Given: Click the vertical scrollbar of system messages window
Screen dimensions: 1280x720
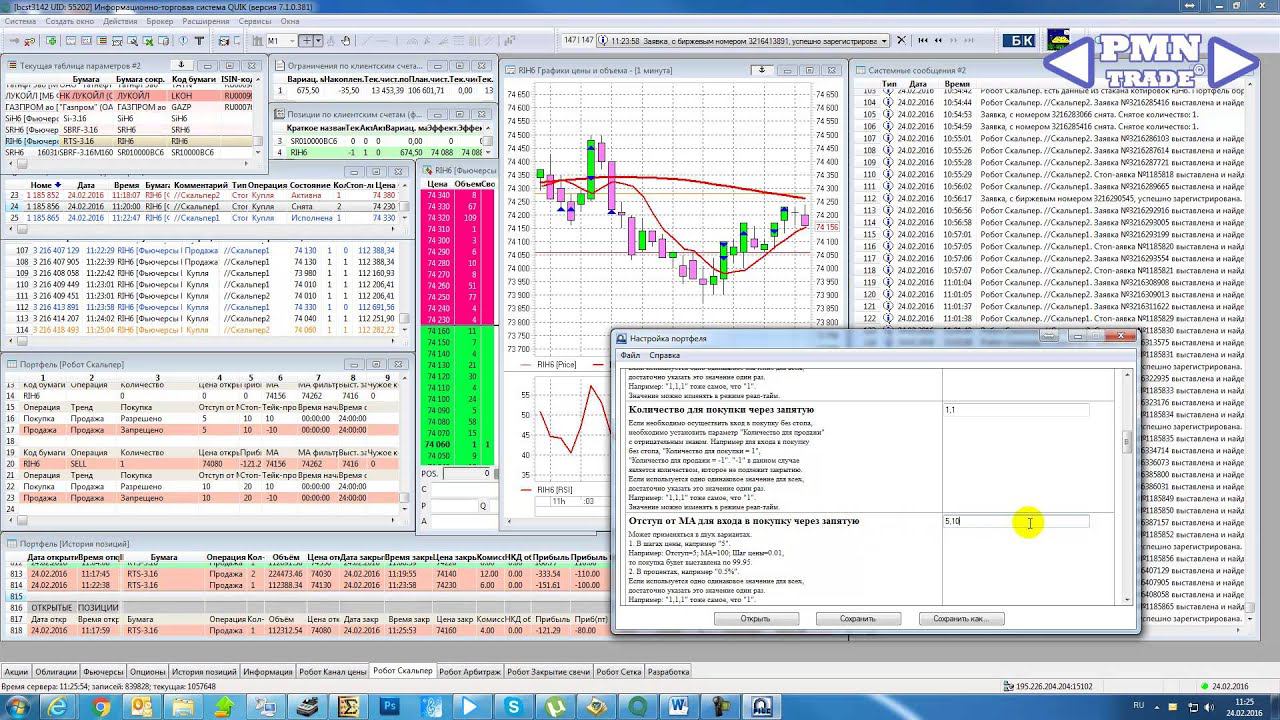Looking at the screenshot, I should point(1249,345).
